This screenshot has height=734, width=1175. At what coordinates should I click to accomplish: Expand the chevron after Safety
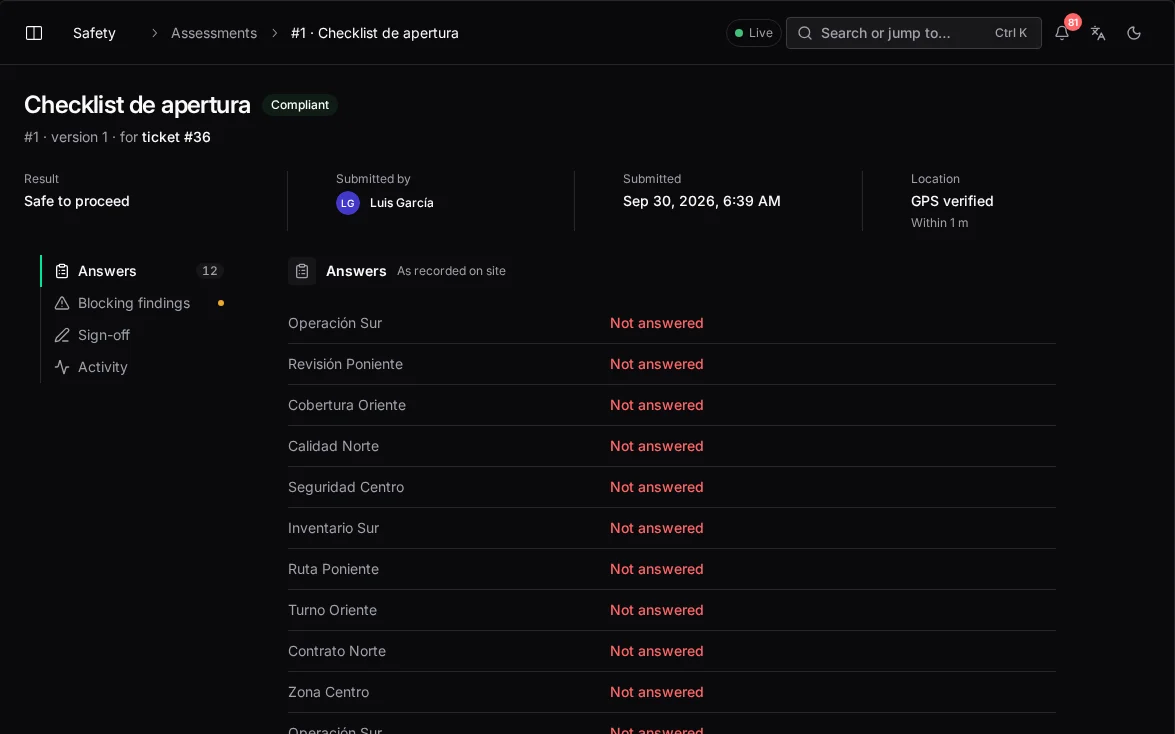point(154,33)
